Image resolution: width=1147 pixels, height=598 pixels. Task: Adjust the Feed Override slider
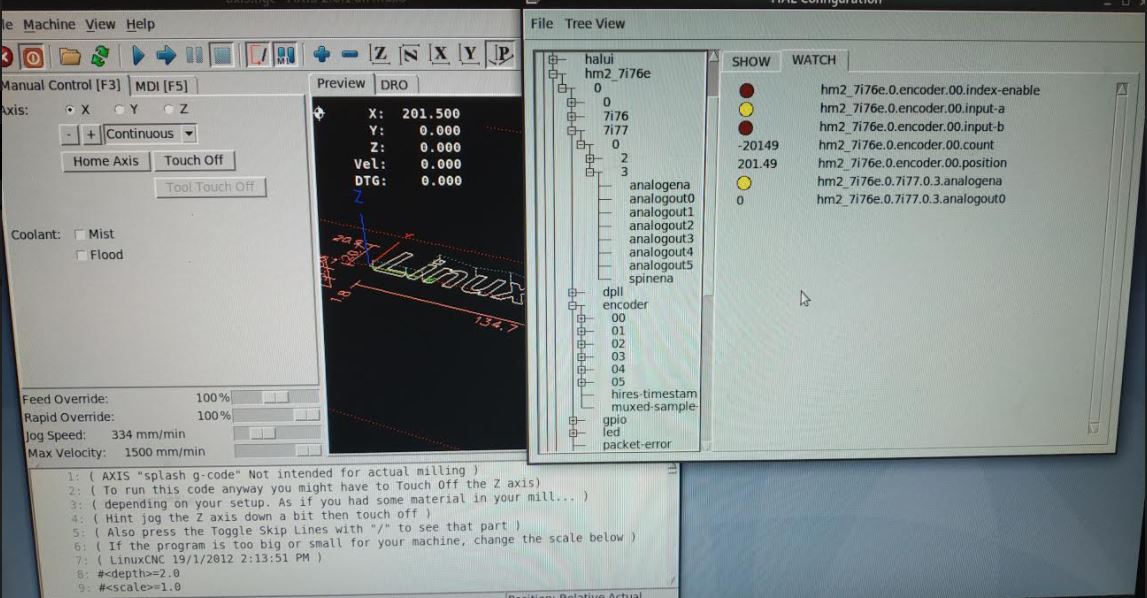tap(275, 397)
